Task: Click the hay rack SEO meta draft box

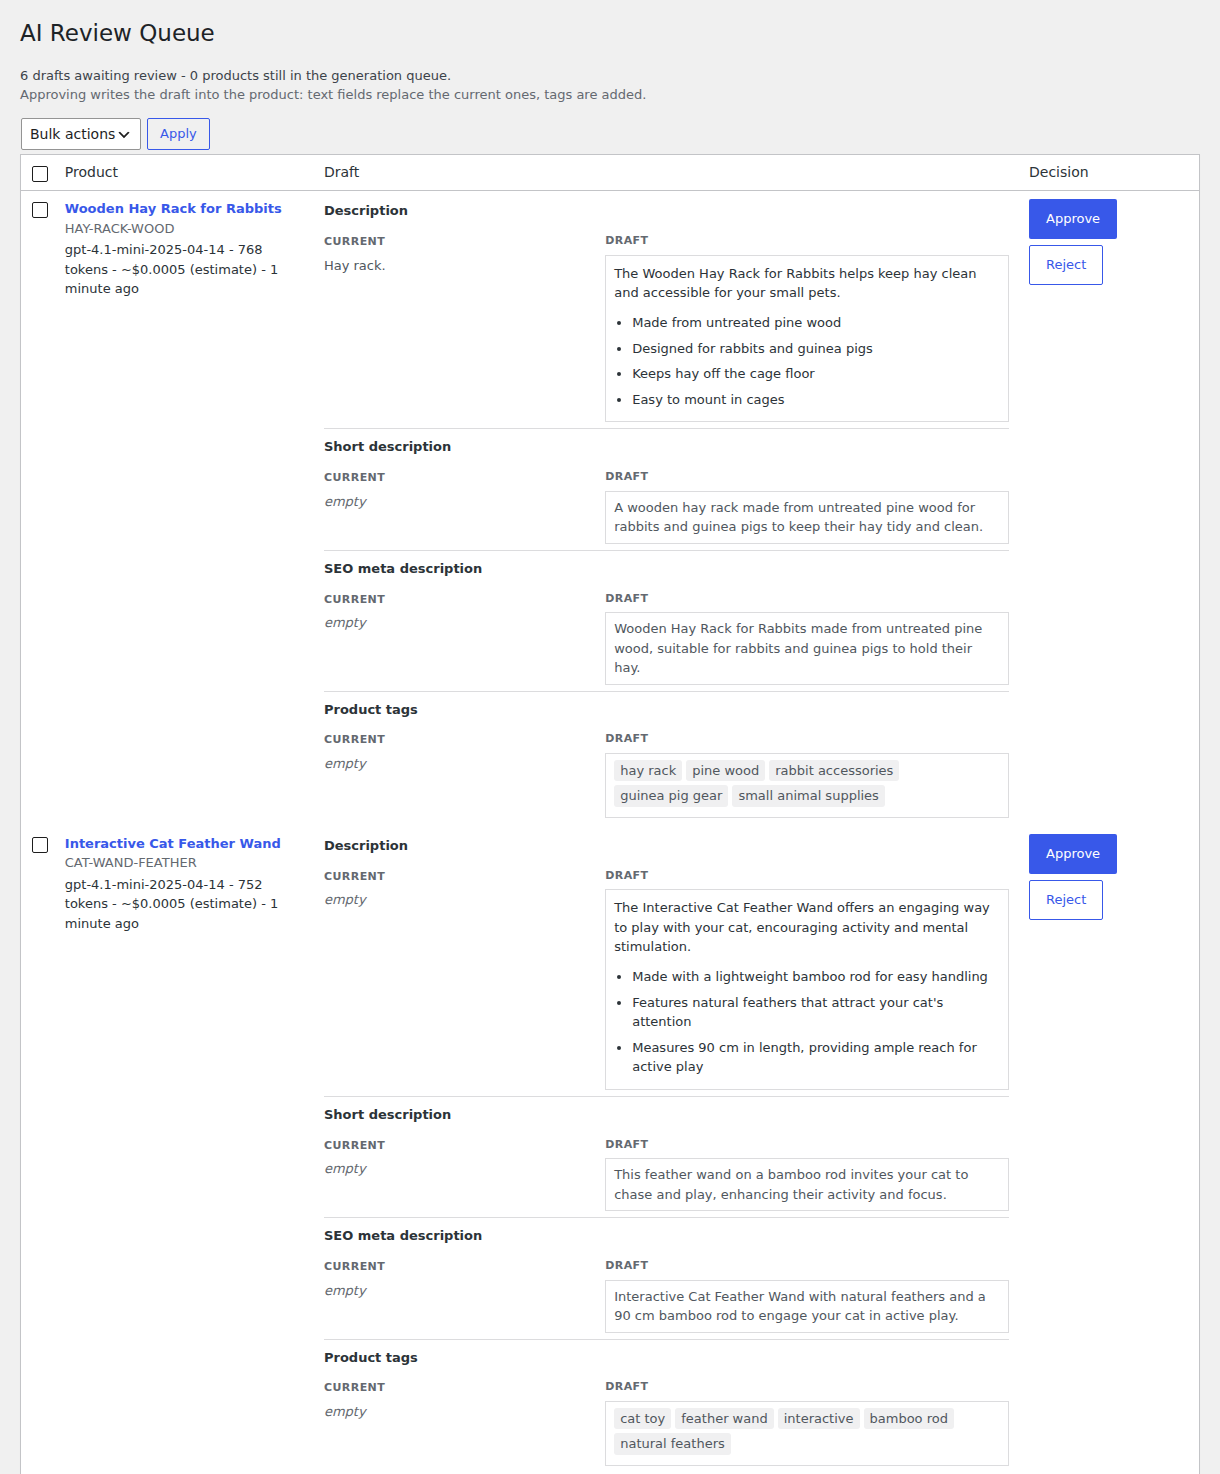Action: (806, 648)
